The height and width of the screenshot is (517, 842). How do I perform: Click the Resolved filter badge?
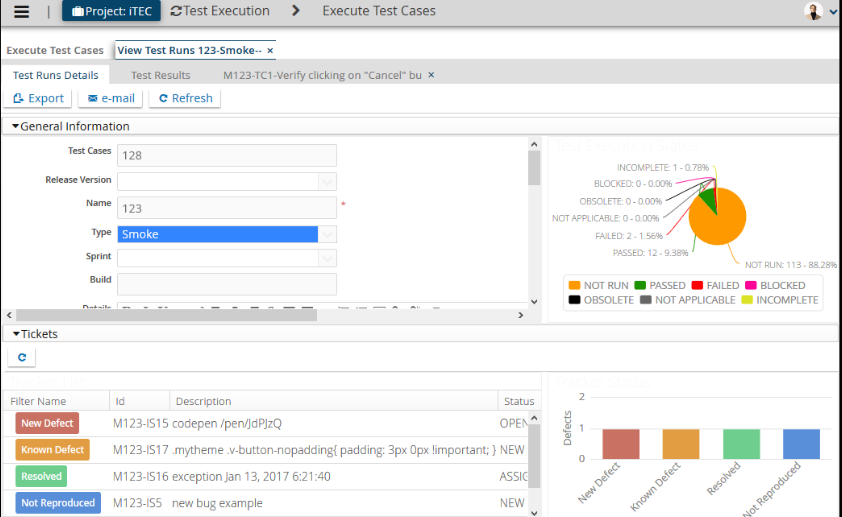pos(41,476)
